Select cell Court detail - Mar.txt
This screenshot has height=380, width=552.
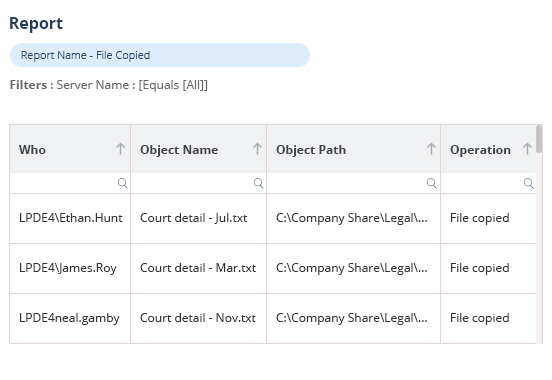199,268
